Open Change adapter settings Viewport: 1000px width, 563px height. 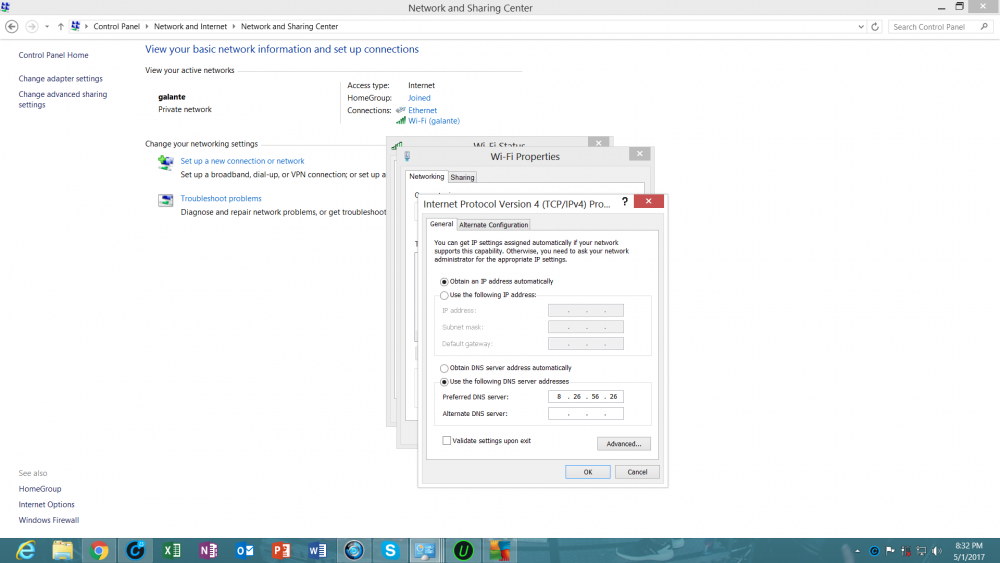(61, 78)
